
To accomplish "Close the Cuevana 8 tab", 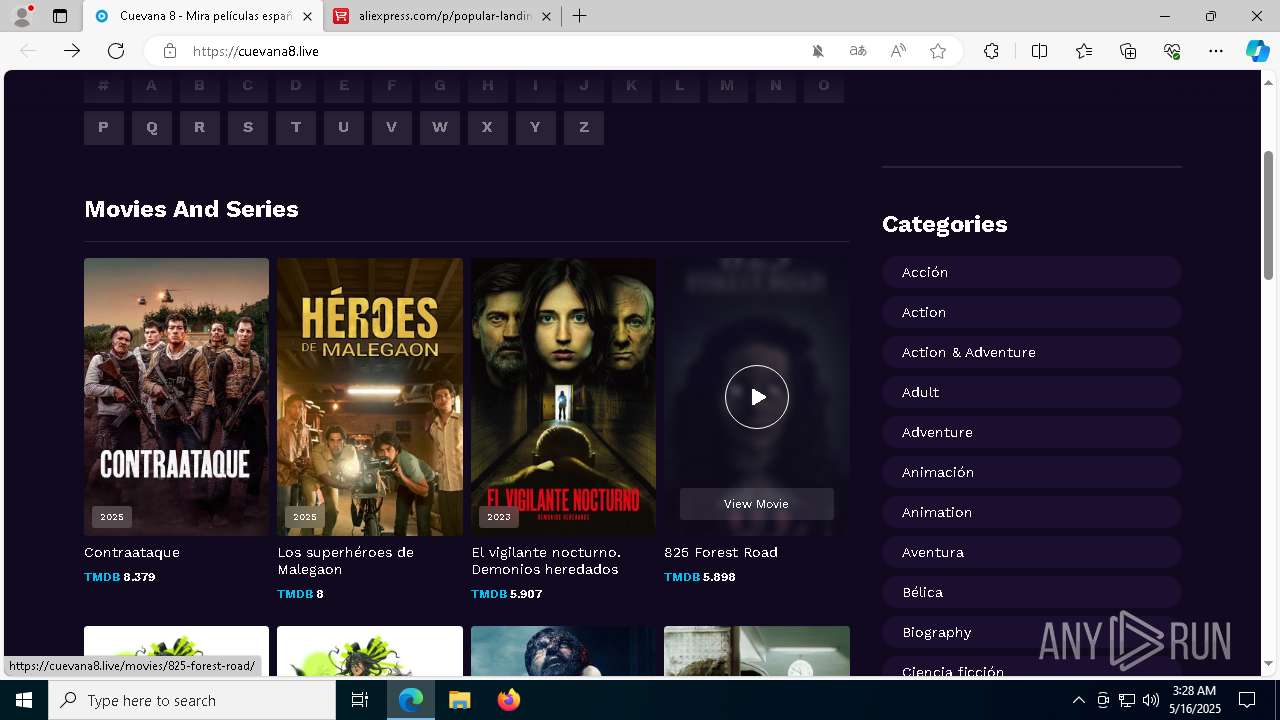I will point(307,16).
